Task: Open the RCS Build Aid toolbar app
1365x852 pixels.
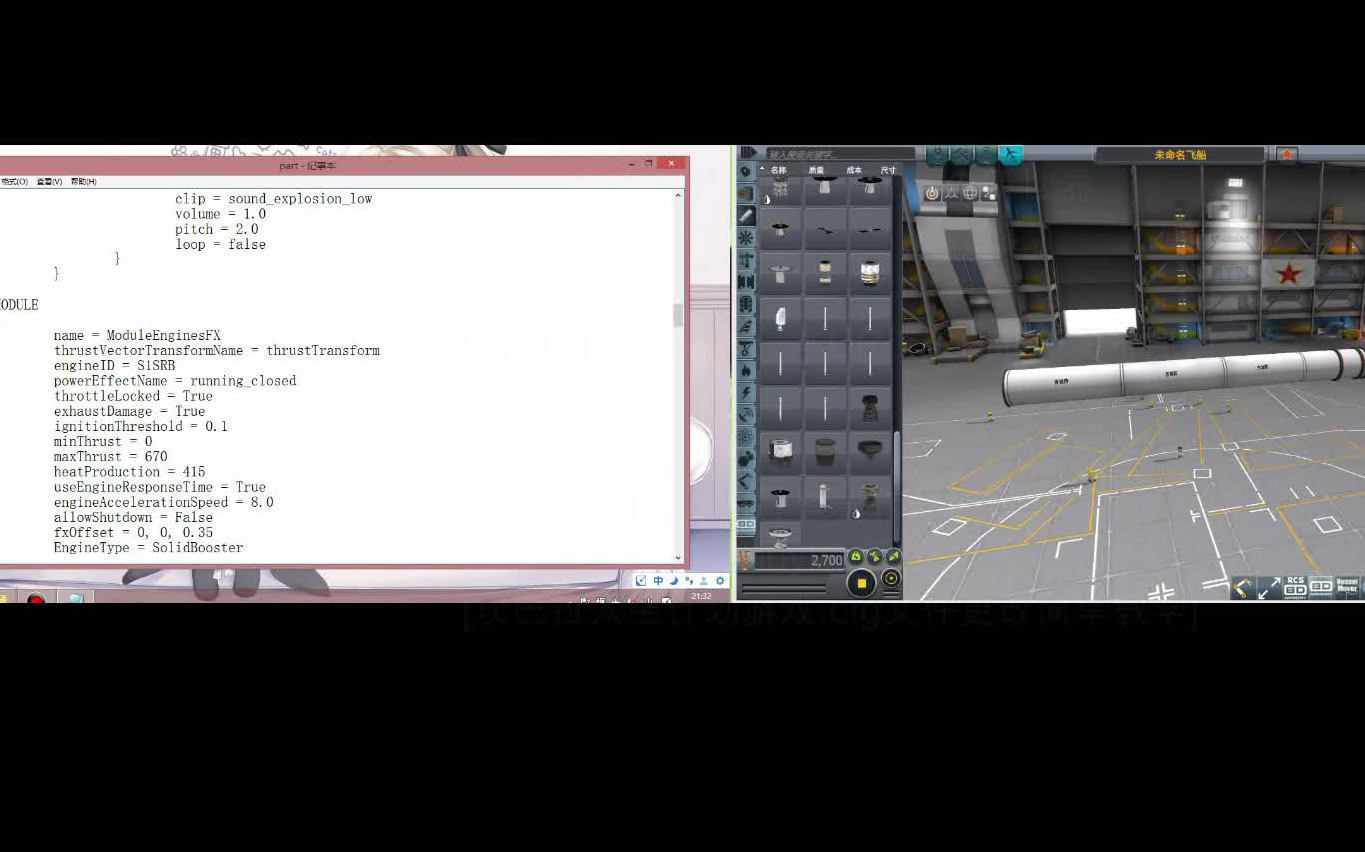Action: [1295, 587]
